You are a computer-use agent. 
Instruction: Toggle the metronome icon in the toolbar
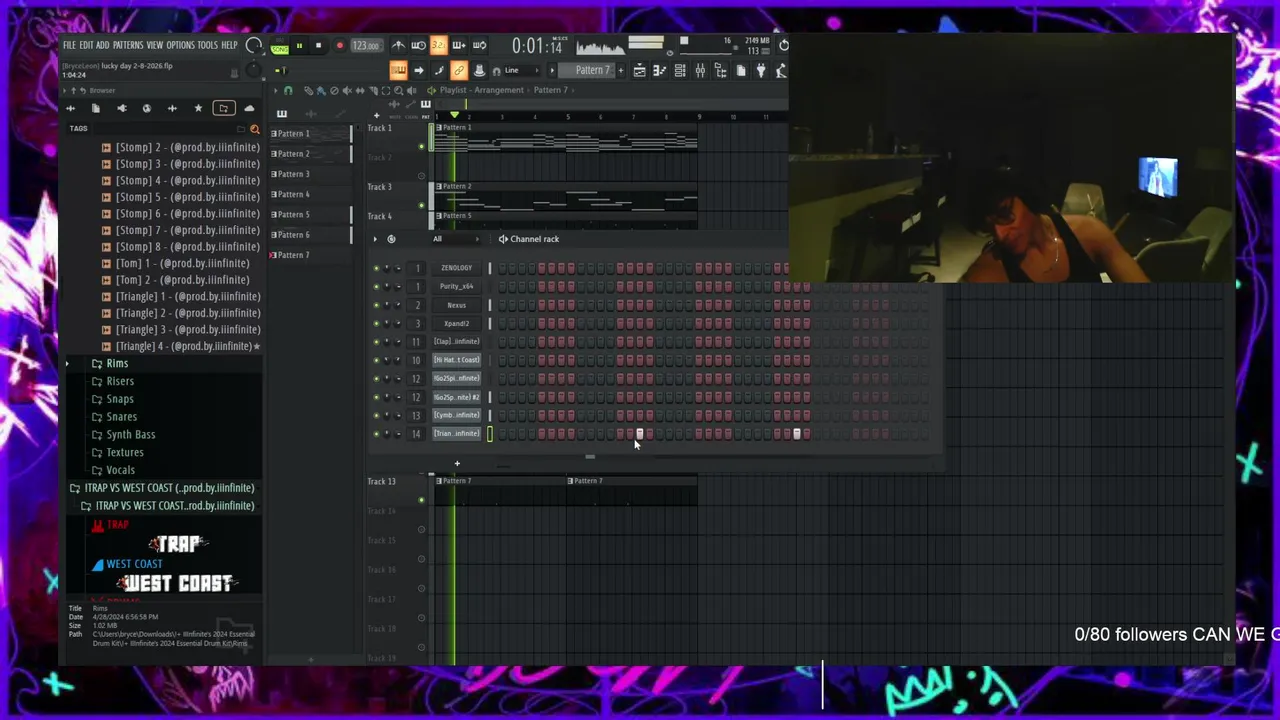click(x=398, y=45)
